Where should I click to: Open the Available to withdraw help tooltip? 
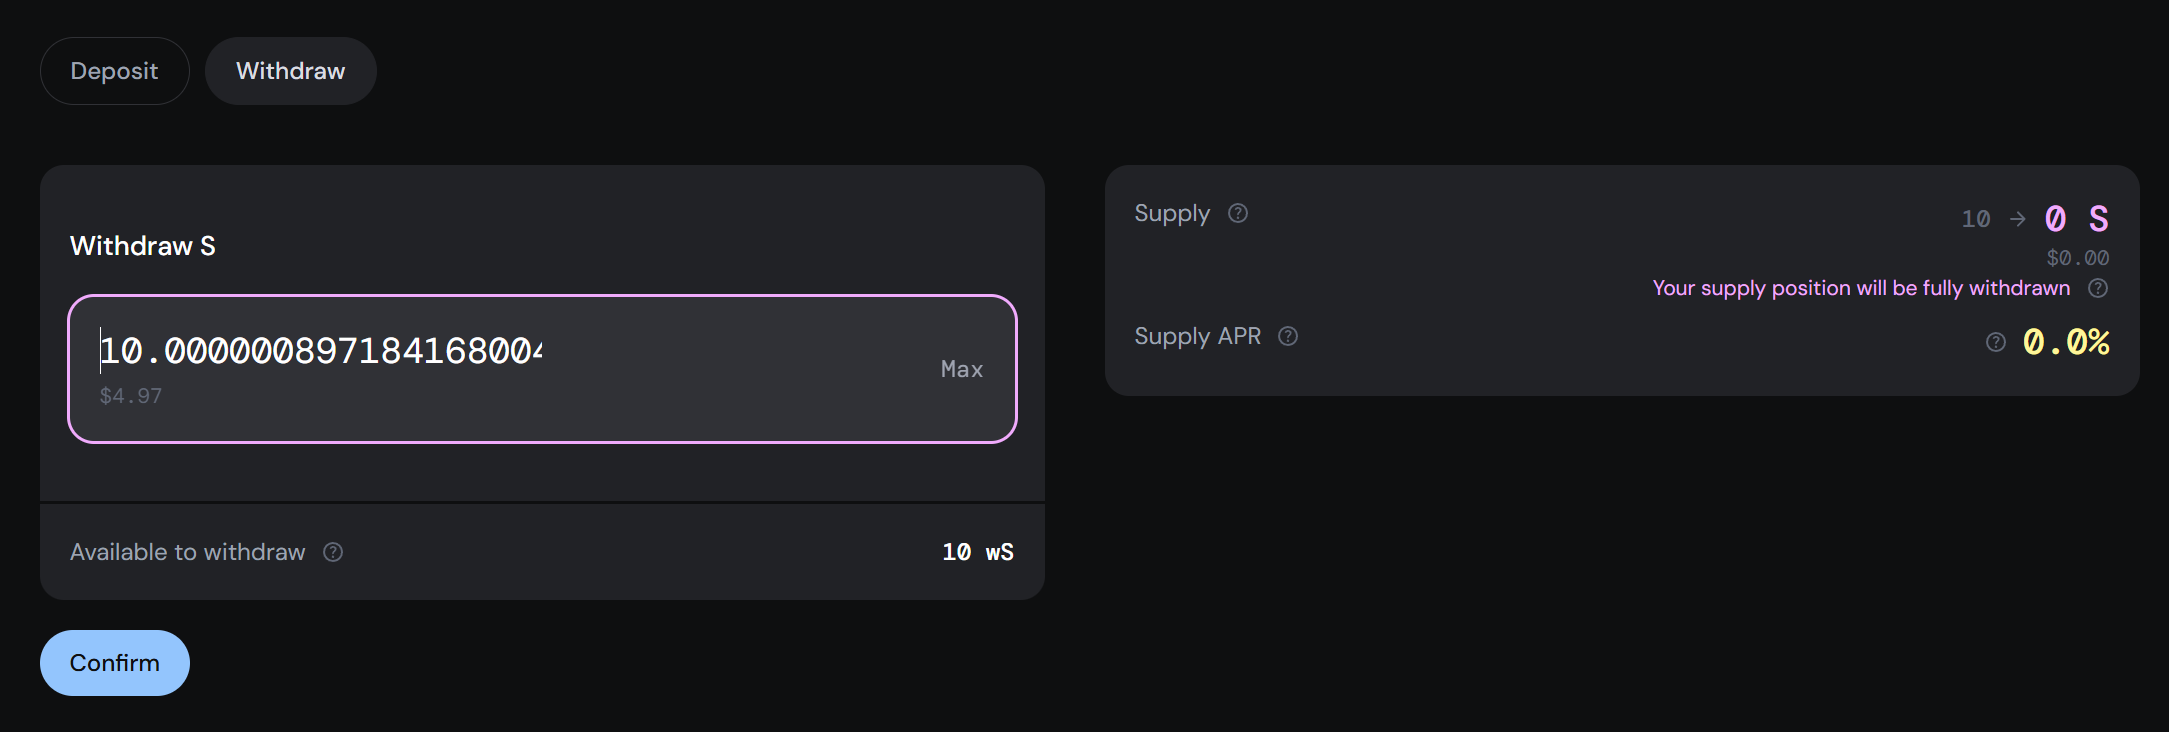click(333, 551)
